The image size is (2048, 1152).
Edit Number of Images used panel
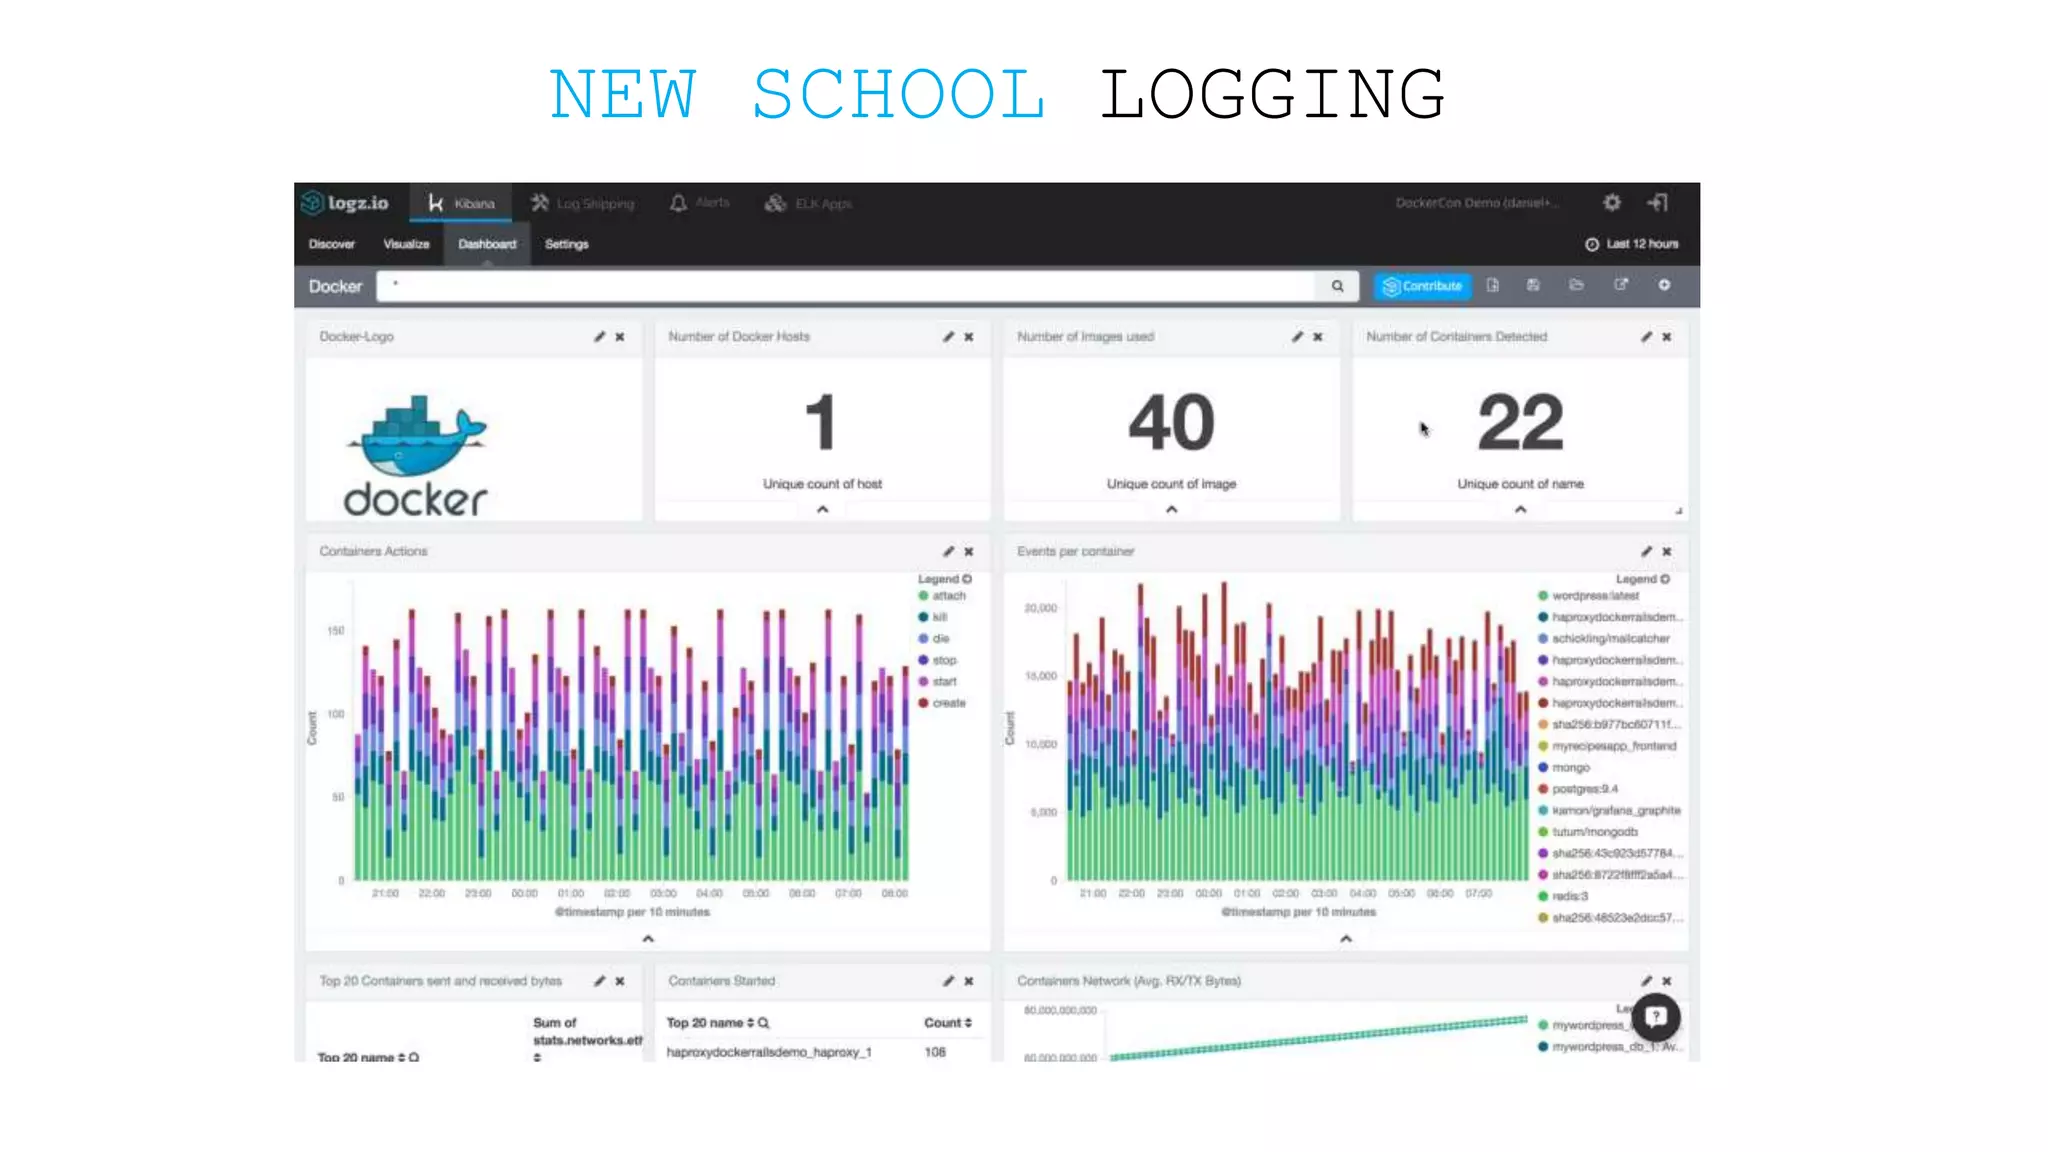(1297, 337)
